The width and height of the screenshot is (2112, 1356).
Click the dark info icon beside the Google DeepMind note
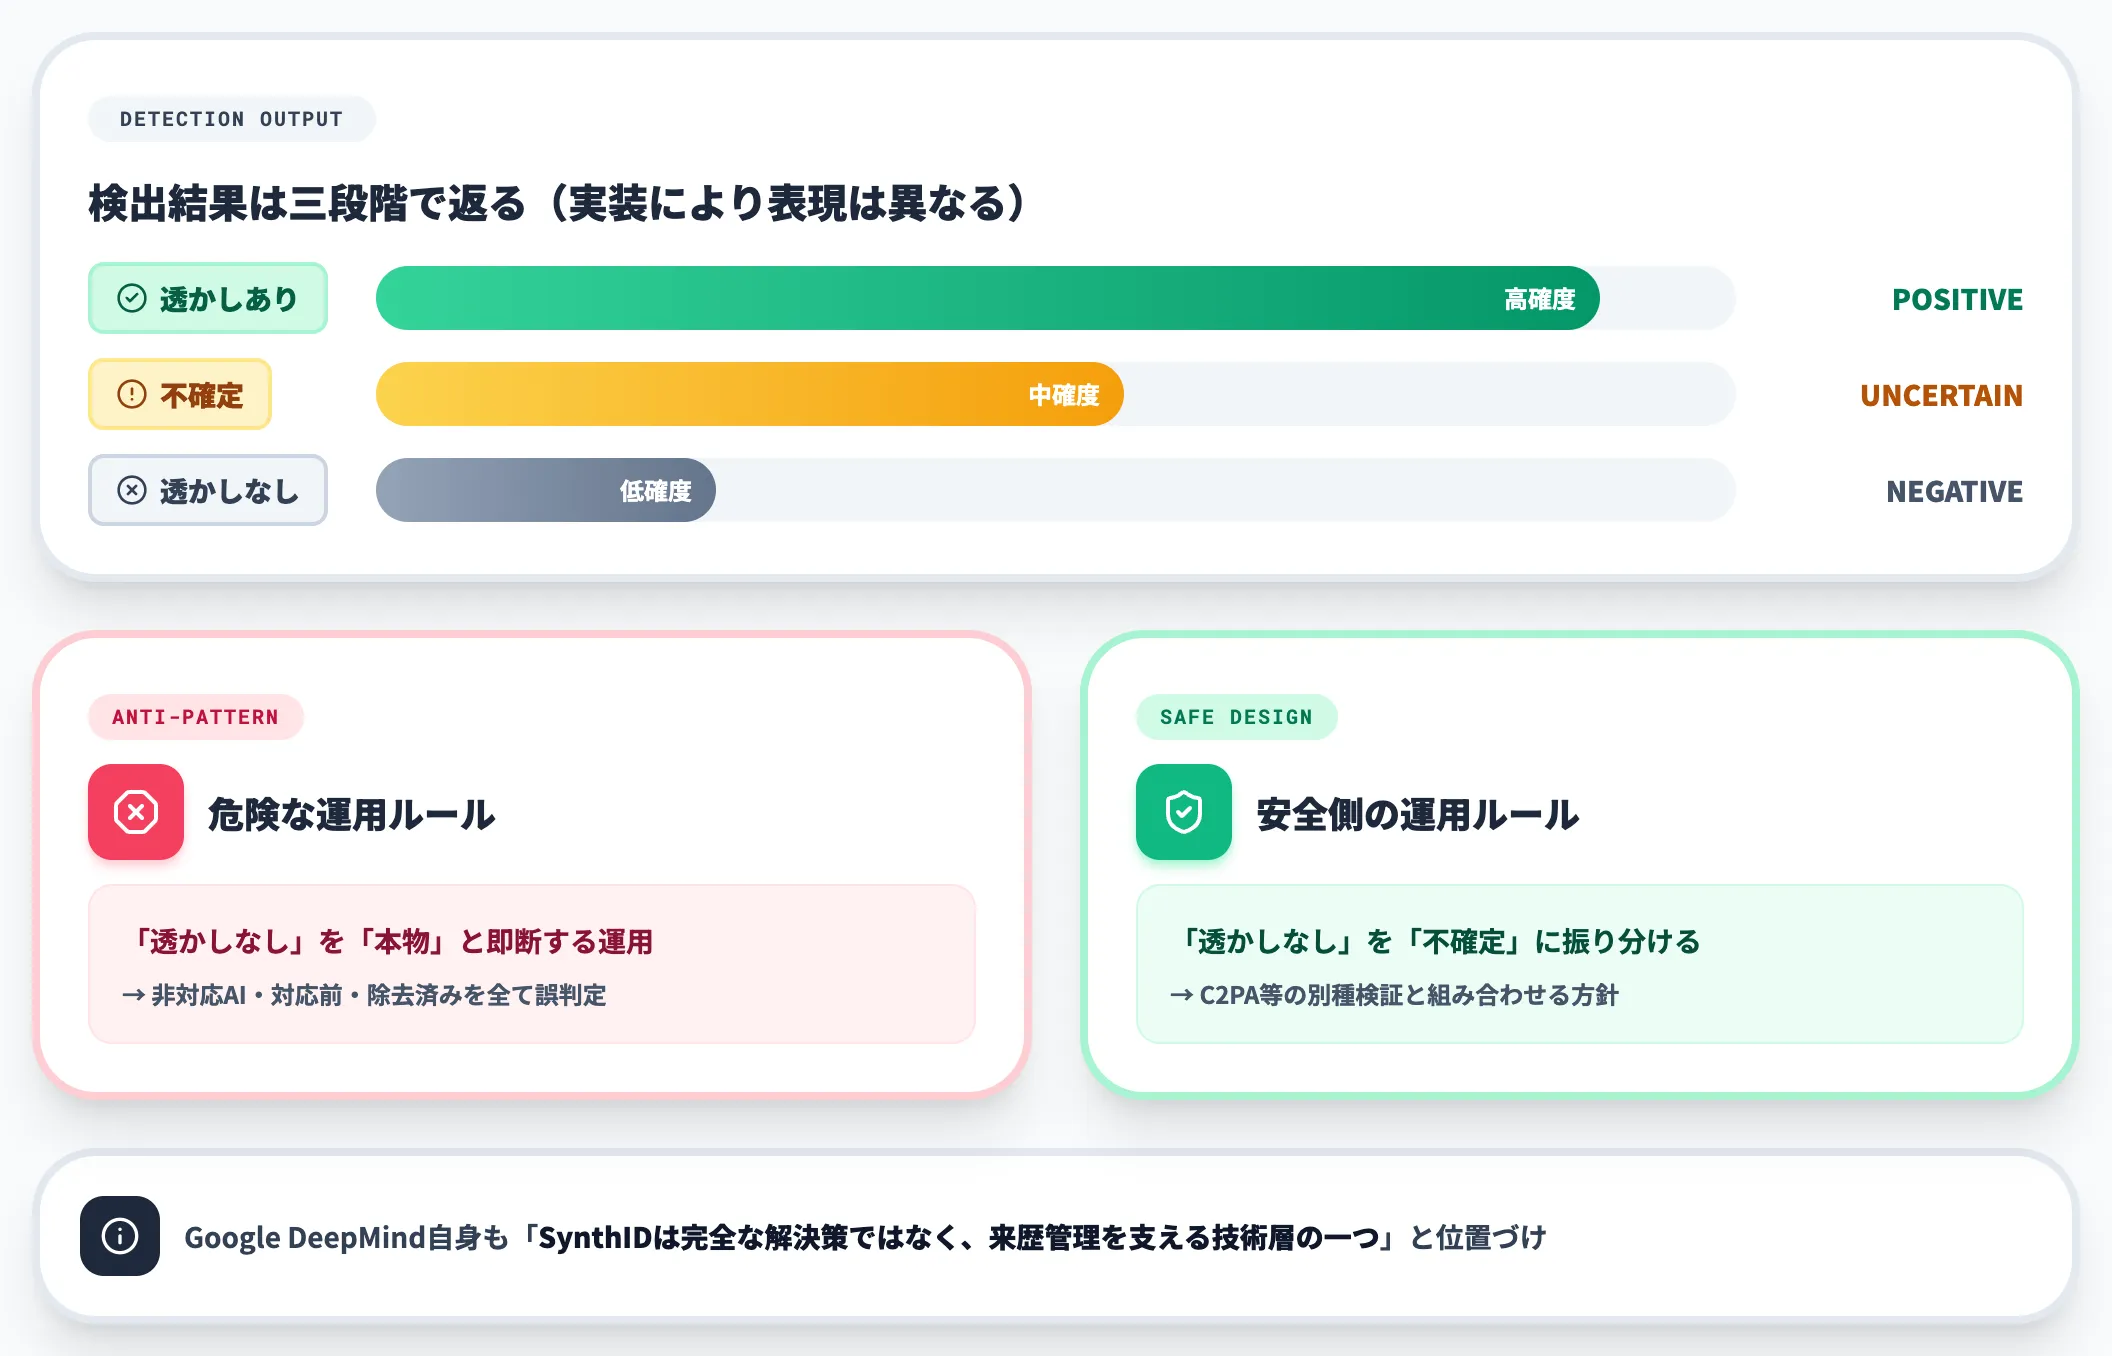tap(120, 1236)
